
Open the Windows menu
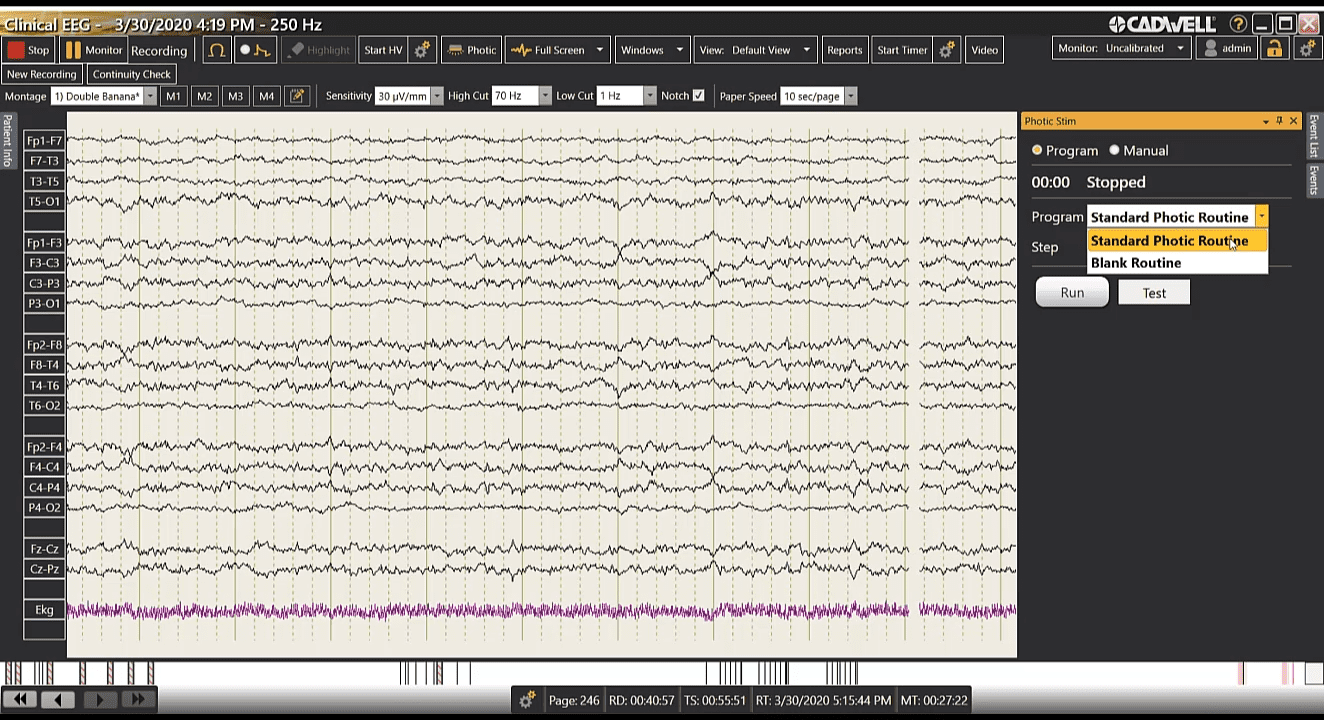[652, 49]
